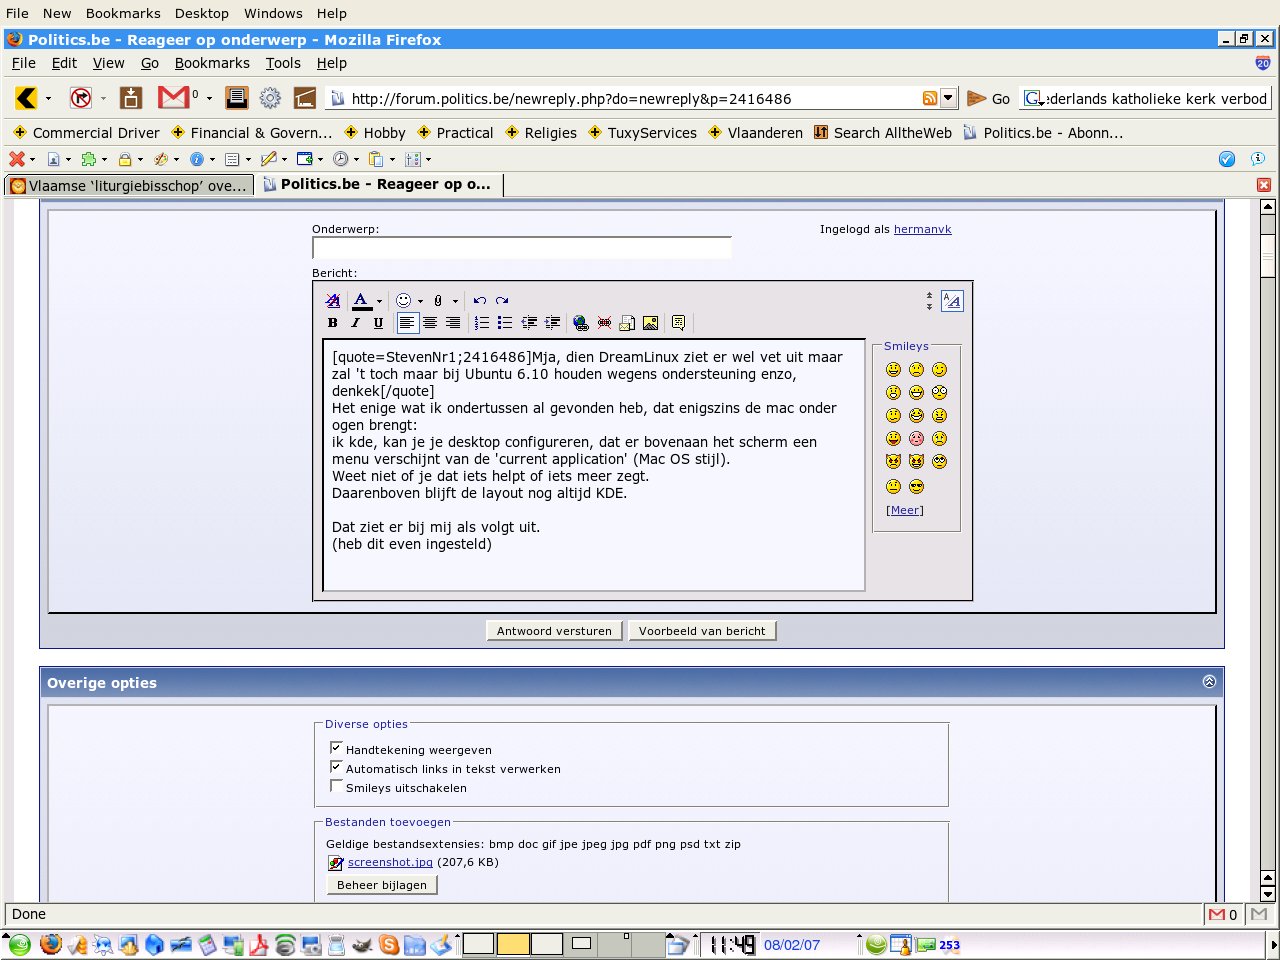
Task: Click the Gmail icon in the toolbar
Action: (173, 97)
